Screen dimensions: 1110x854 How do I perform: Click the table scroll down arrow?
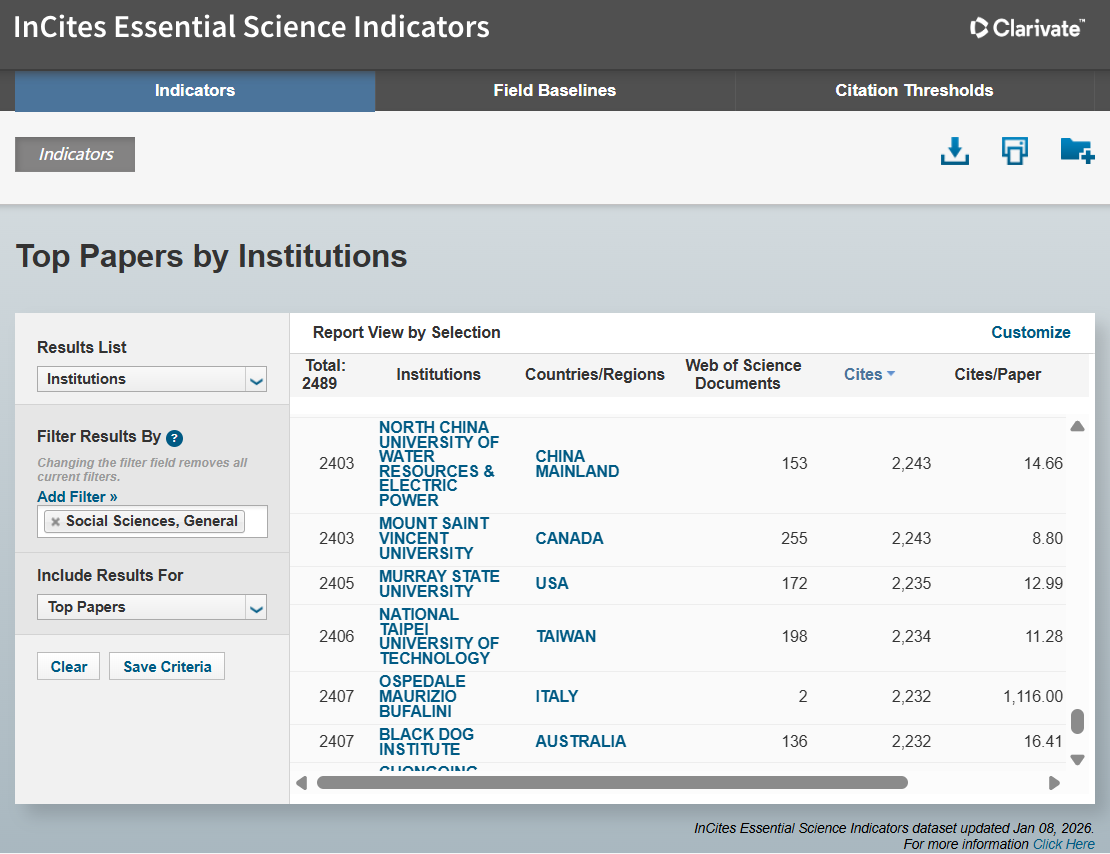point(1077,759)
